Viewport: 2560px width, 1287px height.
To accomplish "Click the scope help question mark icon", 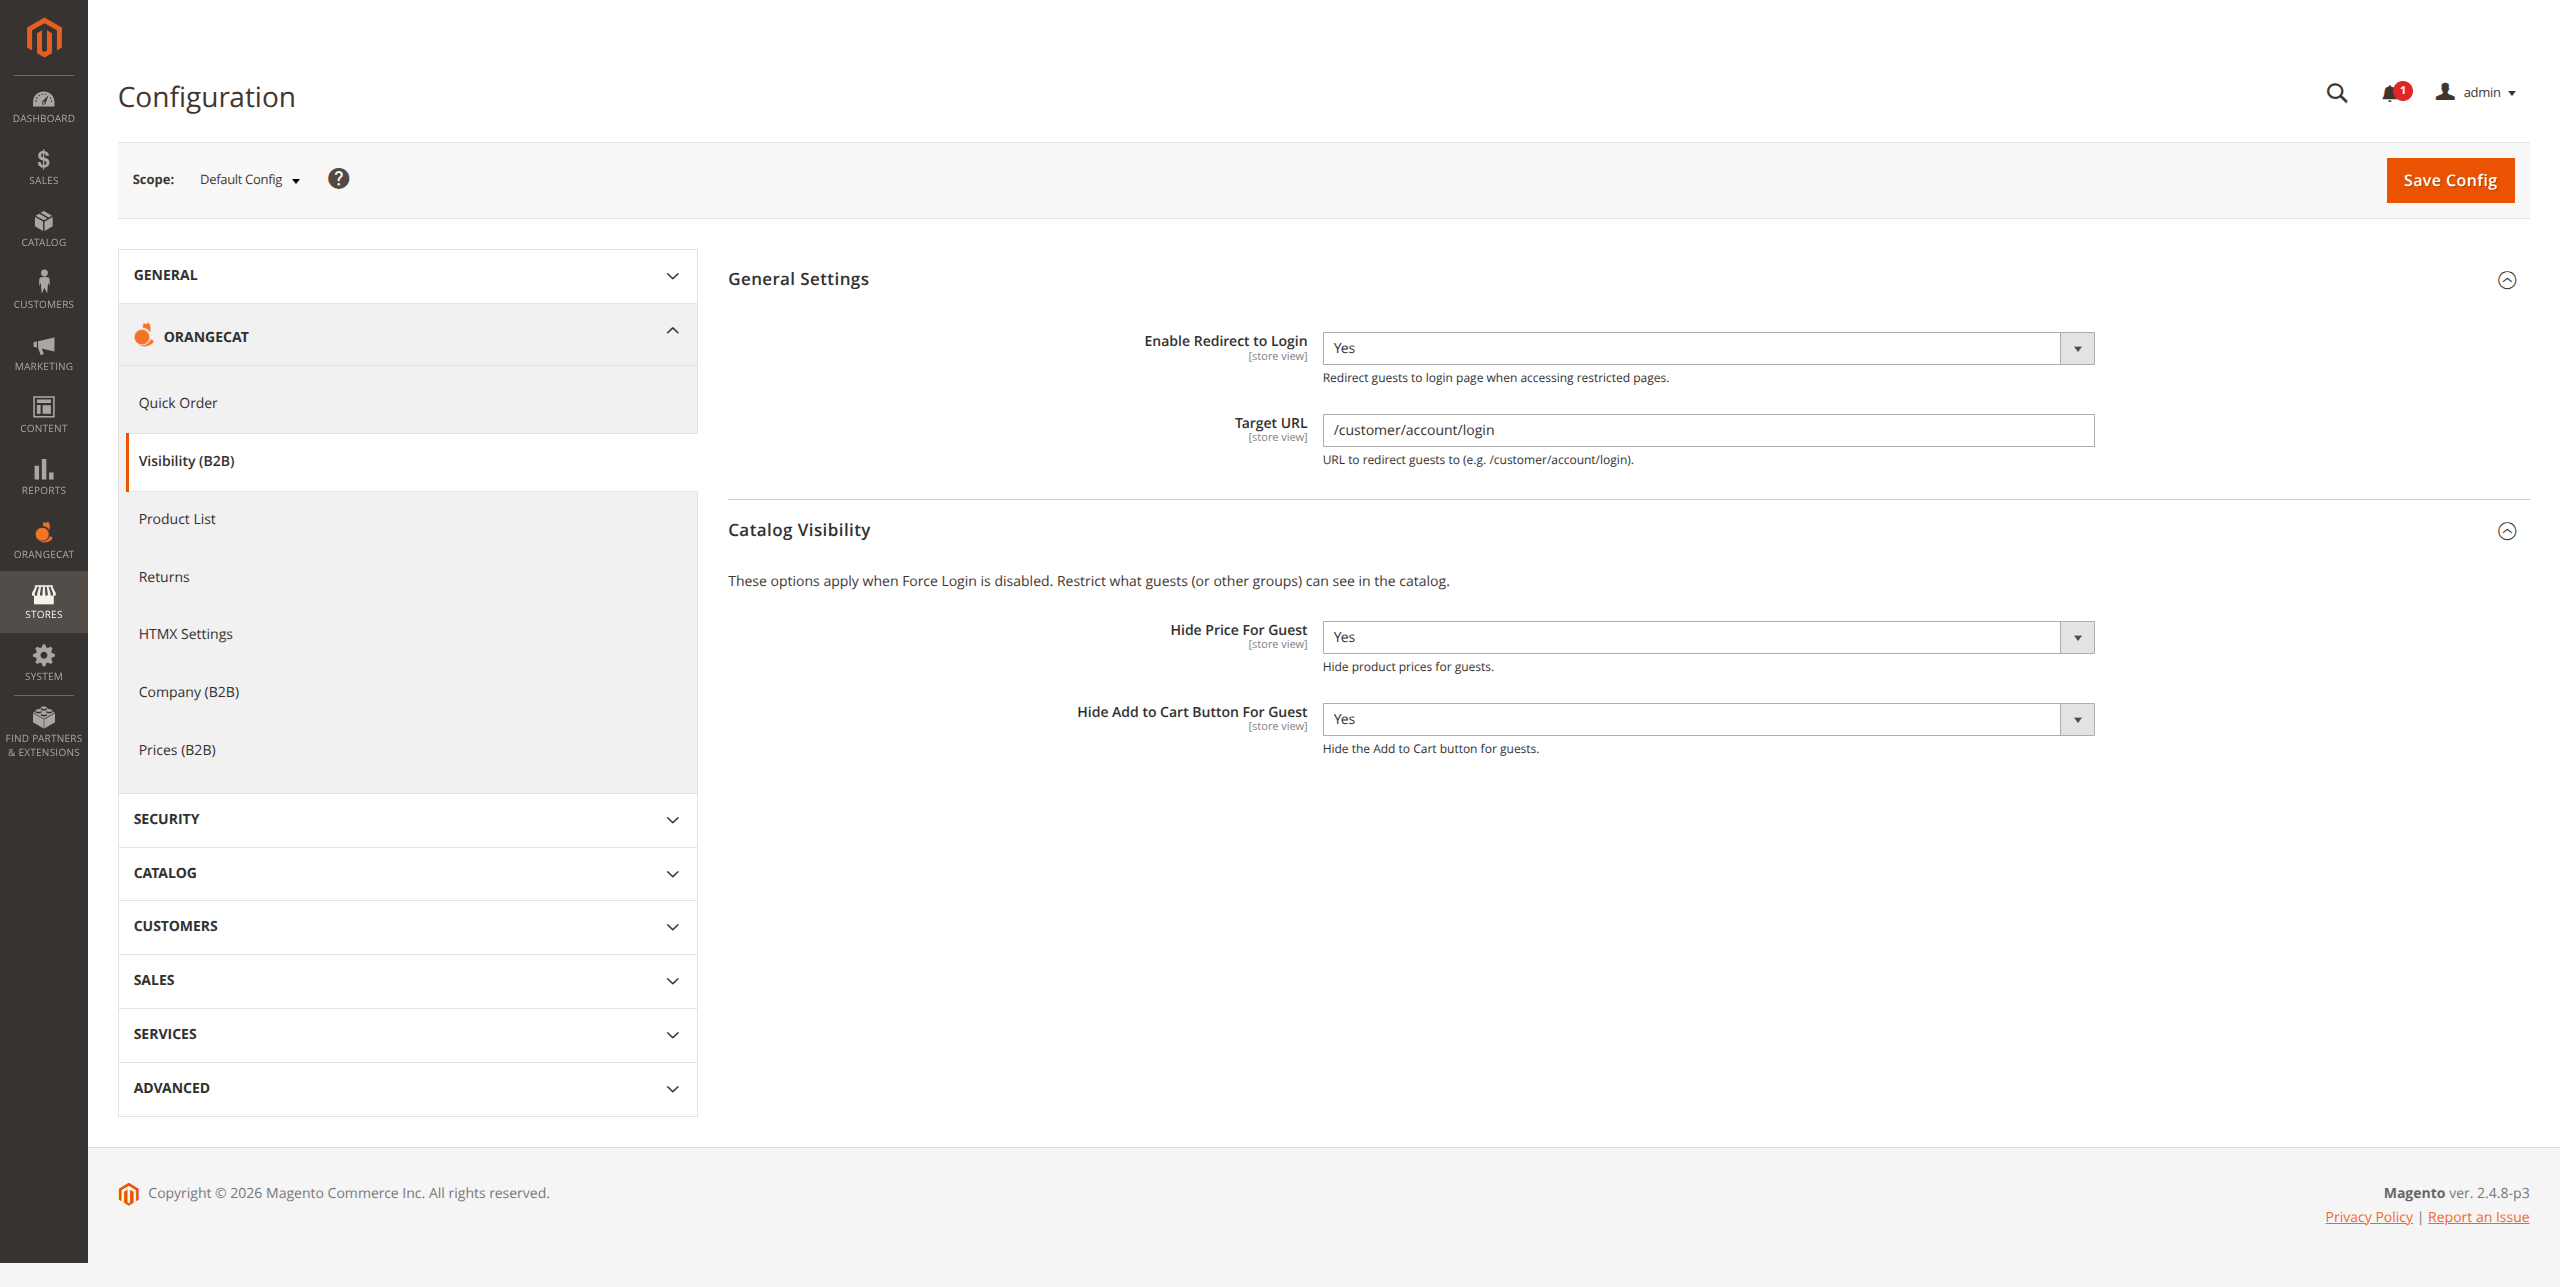I will click(338, 179).
